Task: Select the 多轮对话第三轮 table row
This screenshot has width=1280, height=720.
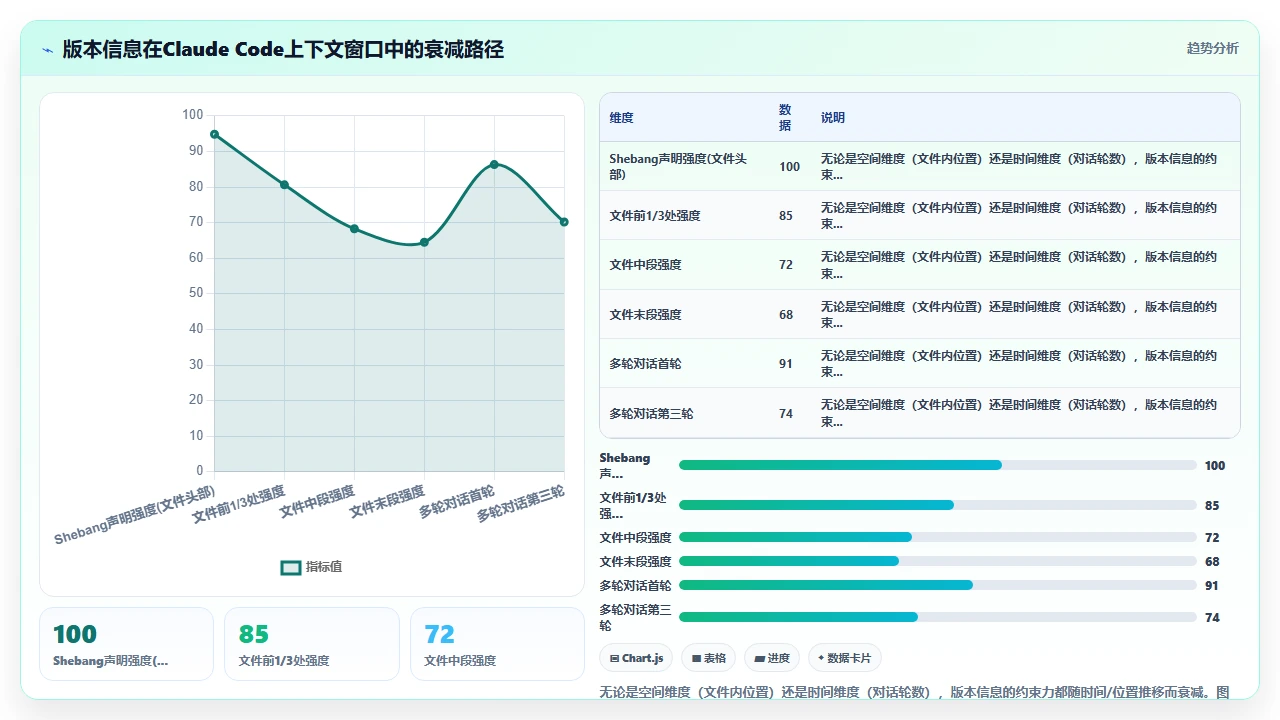Action: (x=920, y=413)
